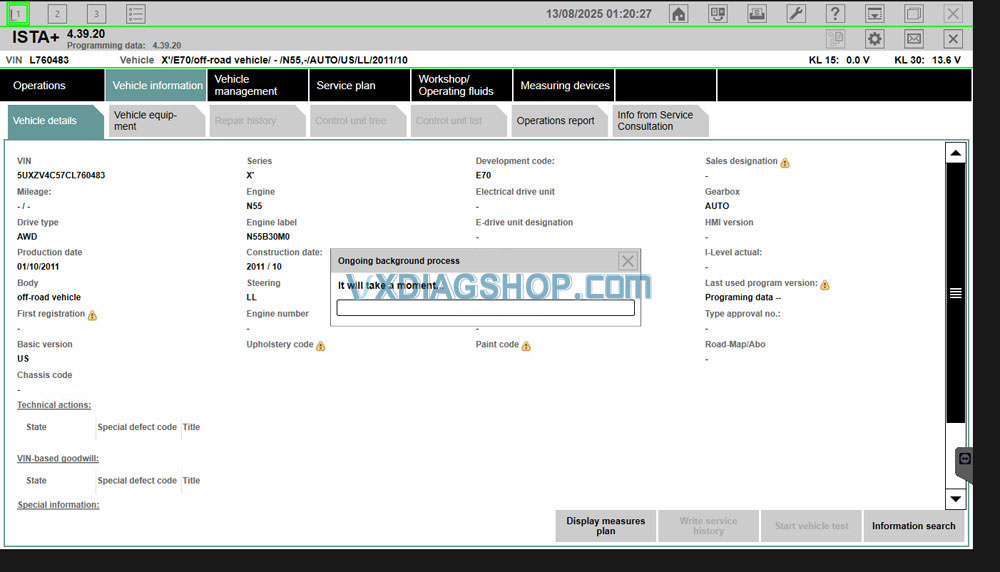The width and height of the screenshot is (1000, 572).
Task: Open the Operations menu
Action: click(52, 85)
